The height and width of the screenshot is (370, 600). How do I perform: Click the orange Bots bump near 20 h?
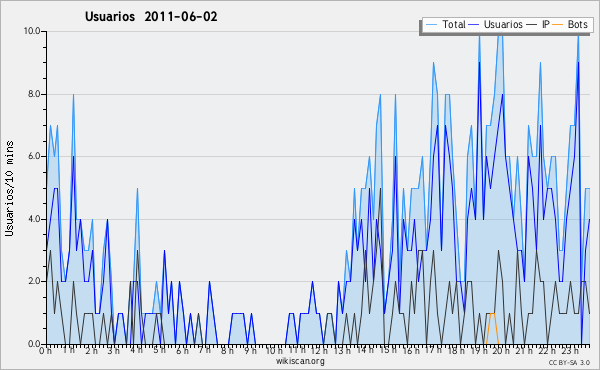point(492,328)
